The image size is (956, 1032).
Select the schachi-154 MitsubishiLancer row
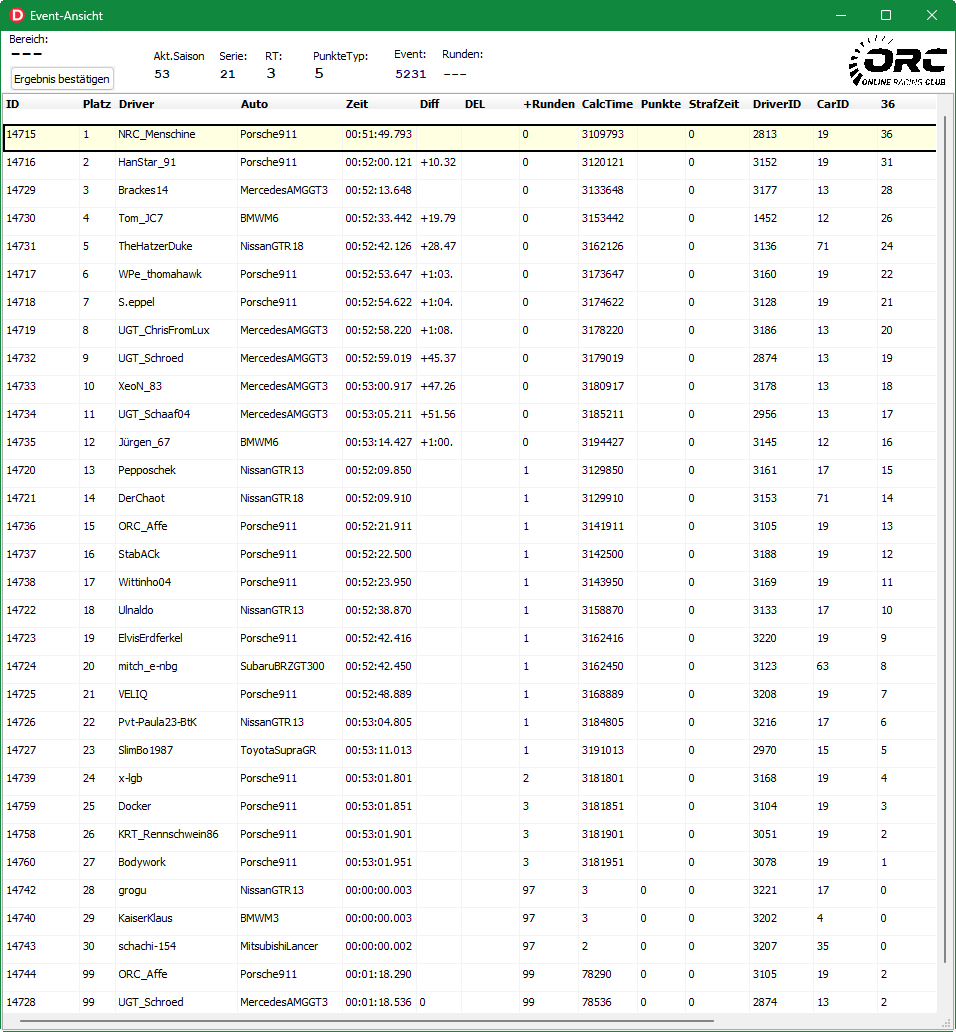click(x=148, y=946)
